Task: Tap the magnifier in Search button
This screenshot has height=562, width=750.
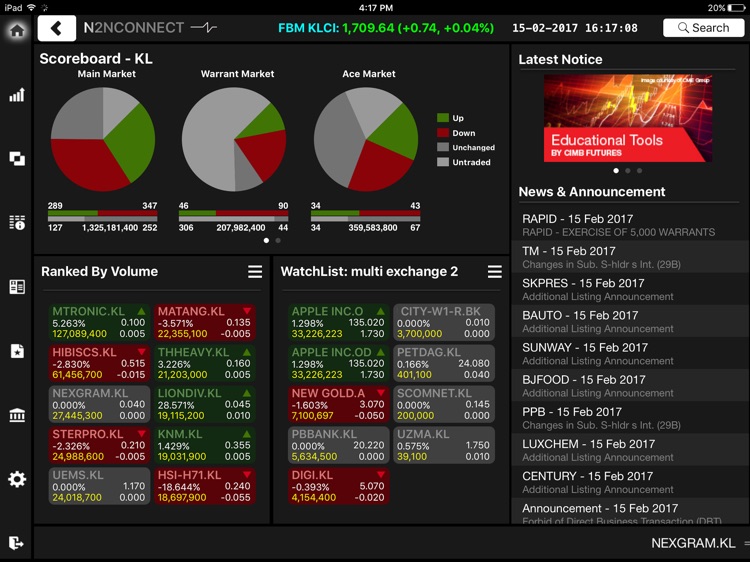Action: point(683,28)
